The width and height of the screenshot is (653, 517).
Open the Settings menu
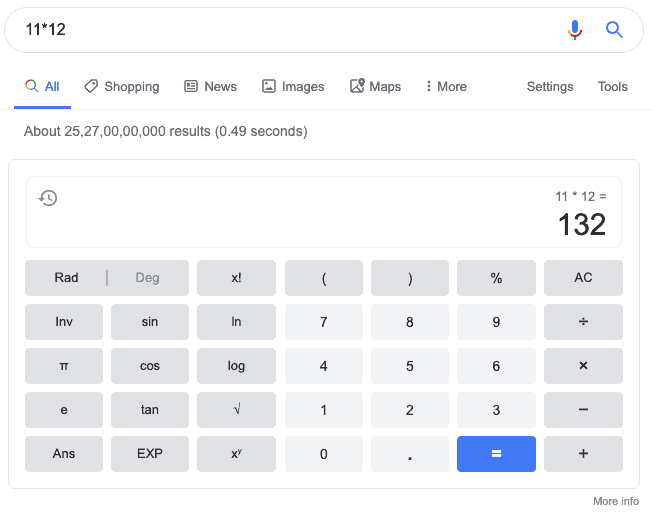[550, 86]
